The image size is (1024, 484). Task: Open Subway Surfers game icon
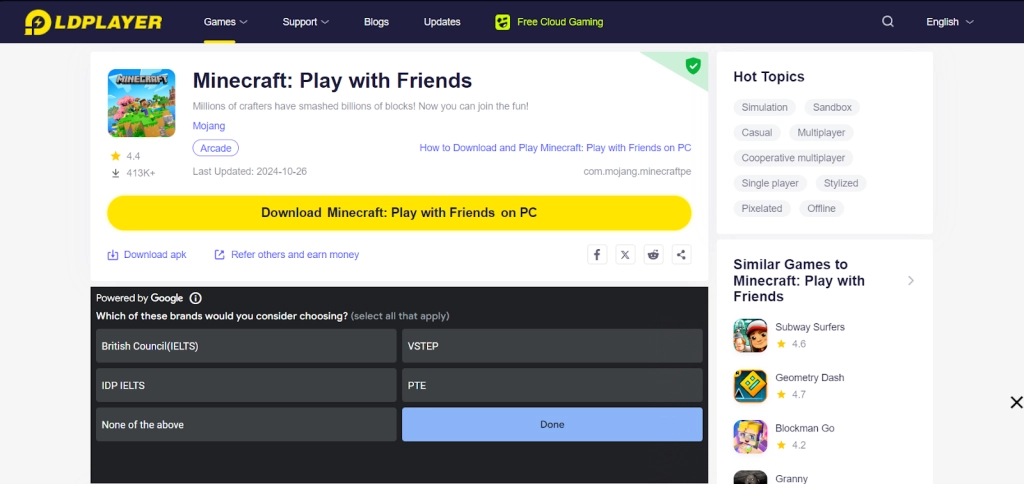(x=750, y=335)
